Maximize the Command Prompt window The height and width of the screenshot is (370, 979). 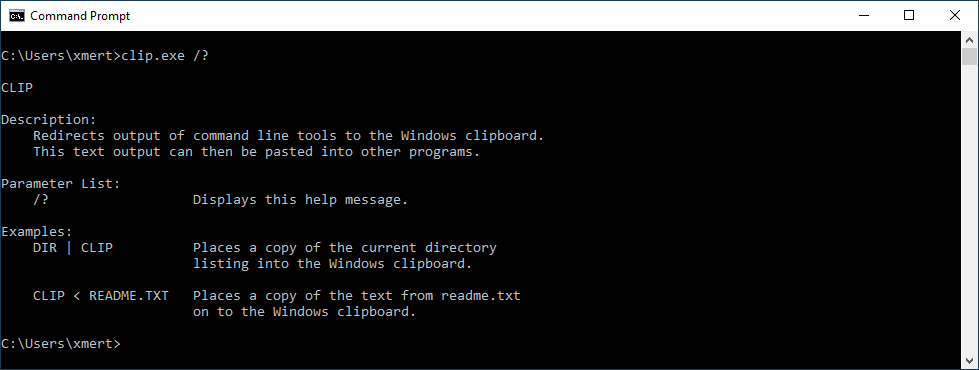909,16
